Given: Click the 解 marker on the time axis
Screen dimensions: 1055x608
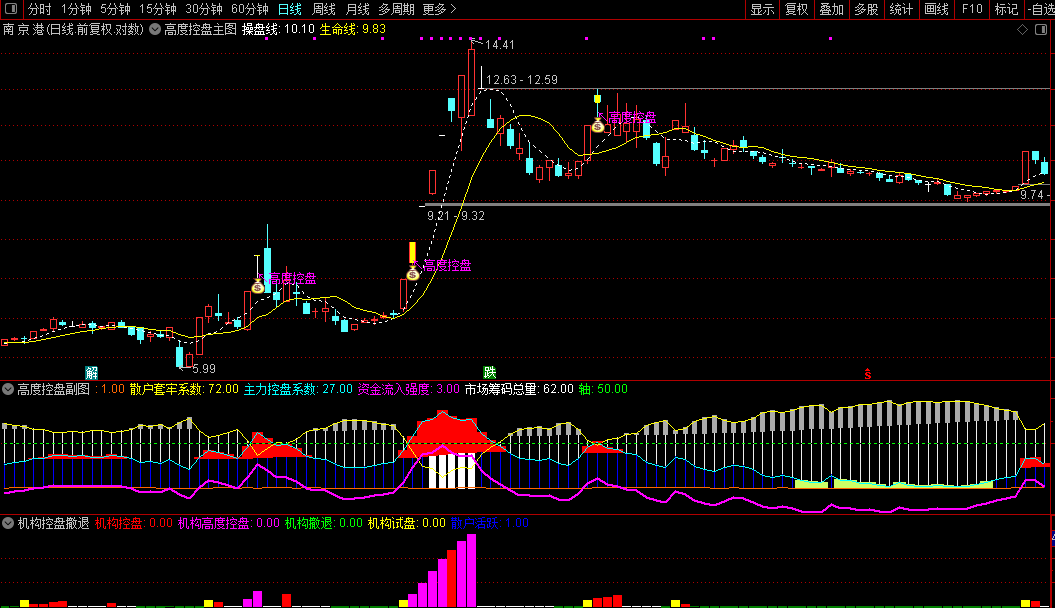Looking at the screenshot, I should pyautogui.click(x=92, y=373).
